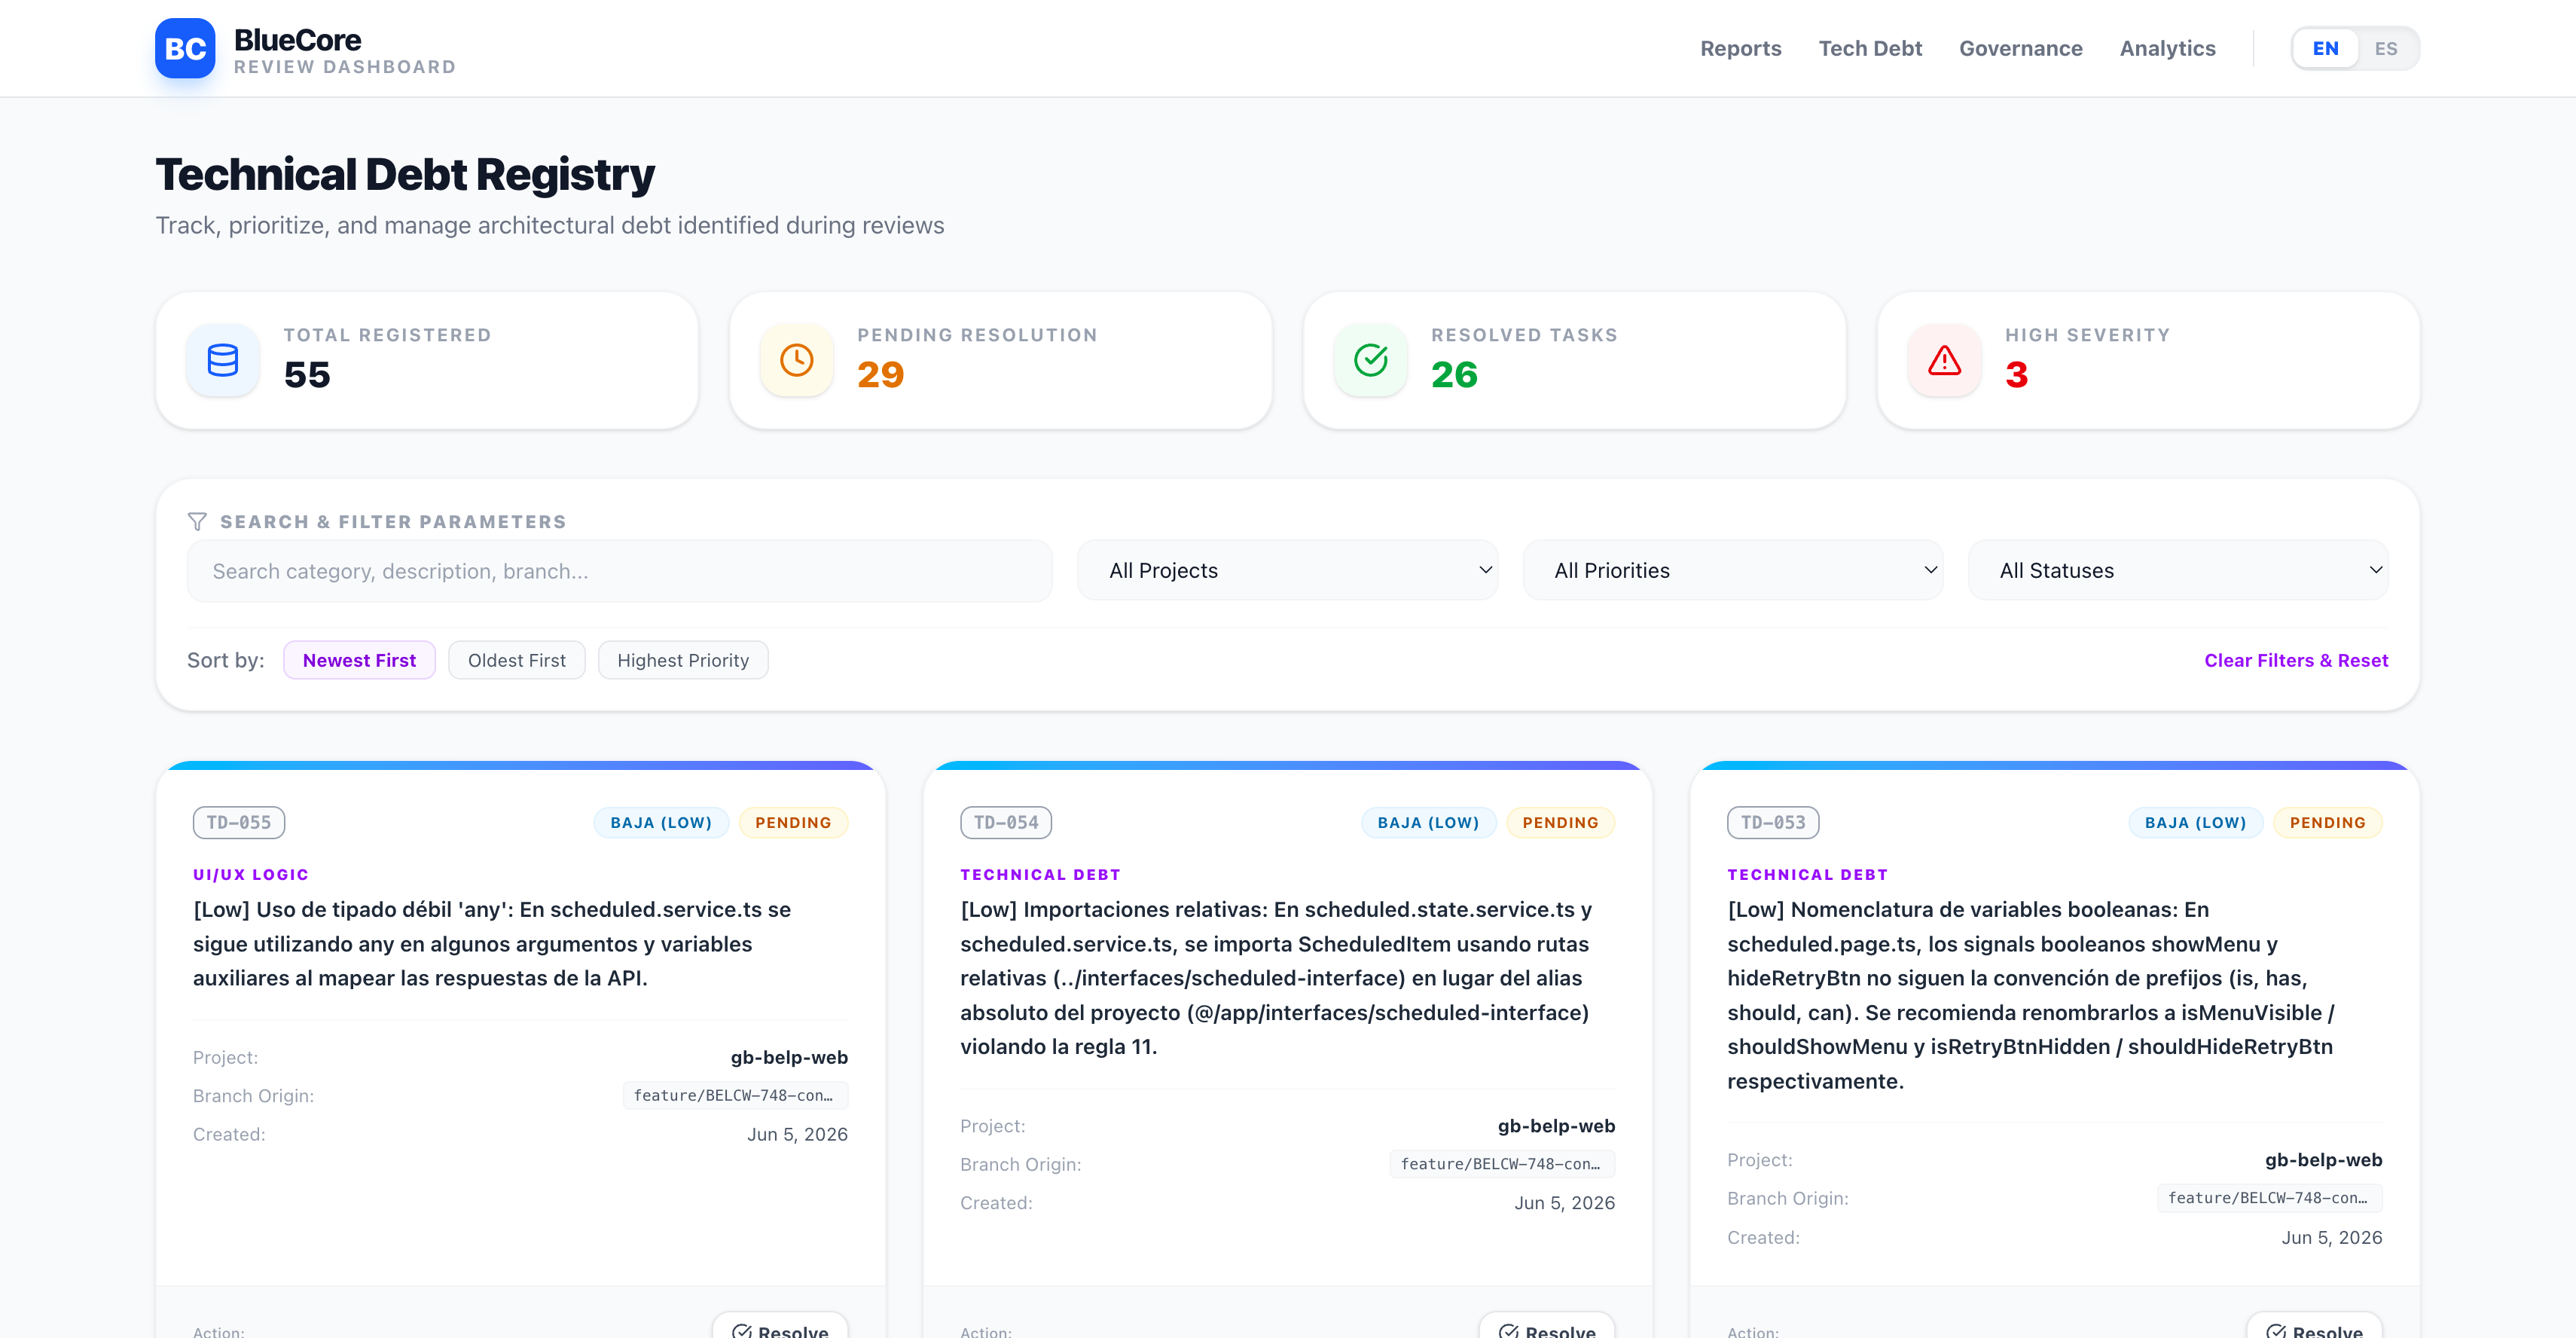
Task: Open the Analytics nav item
Action: tap(2168, 48)
